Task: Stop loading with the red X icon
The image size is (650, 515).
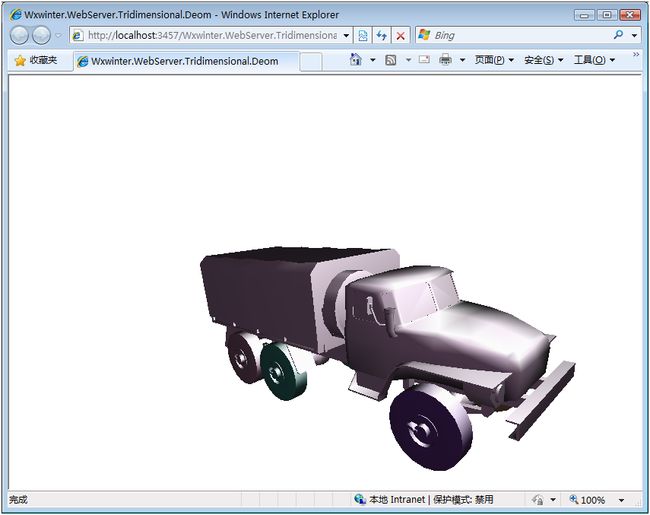Action: [400, 36]
